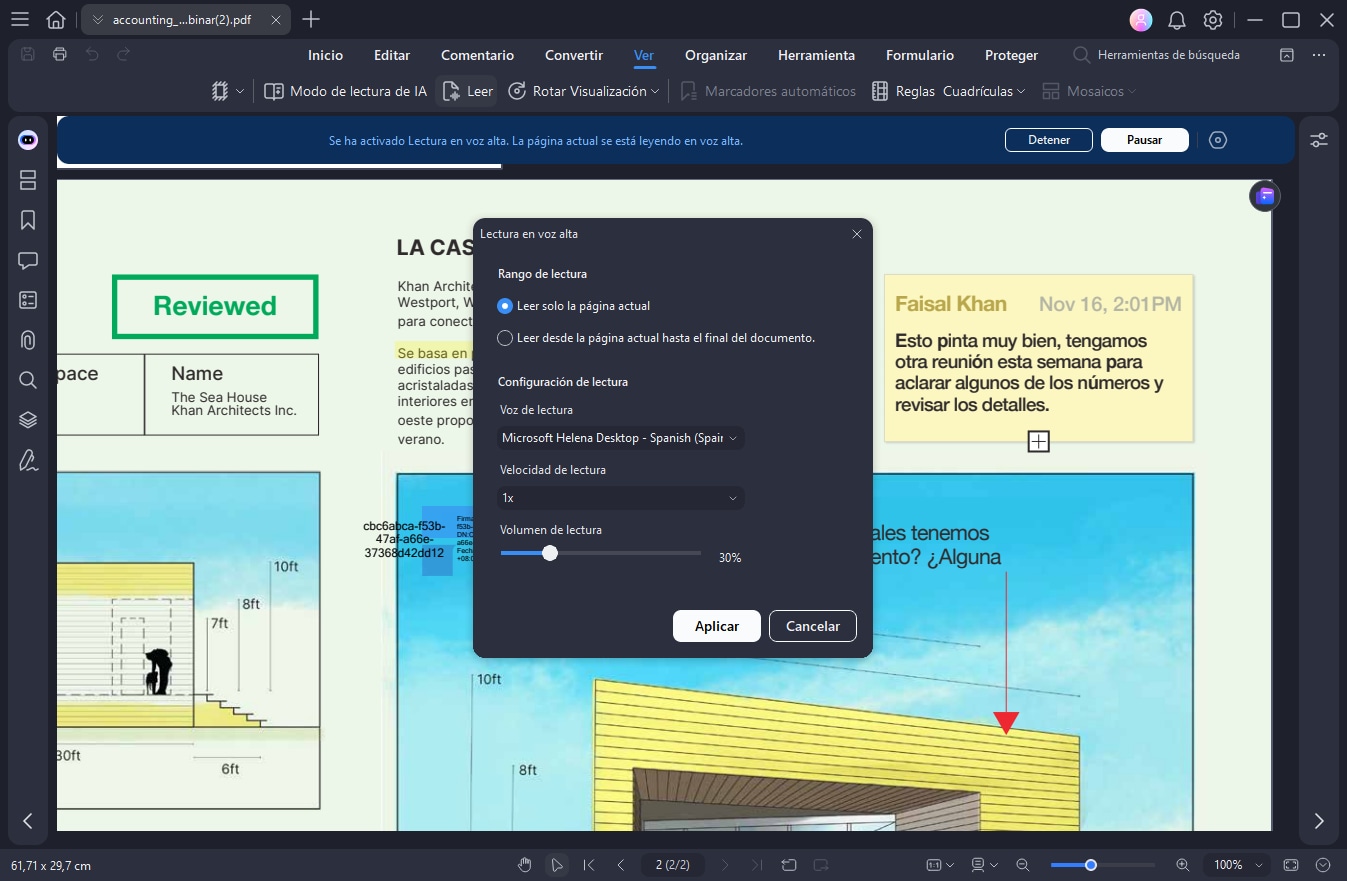Select the hand tool in status bar

pyautogui.click(x=525, y=865)
